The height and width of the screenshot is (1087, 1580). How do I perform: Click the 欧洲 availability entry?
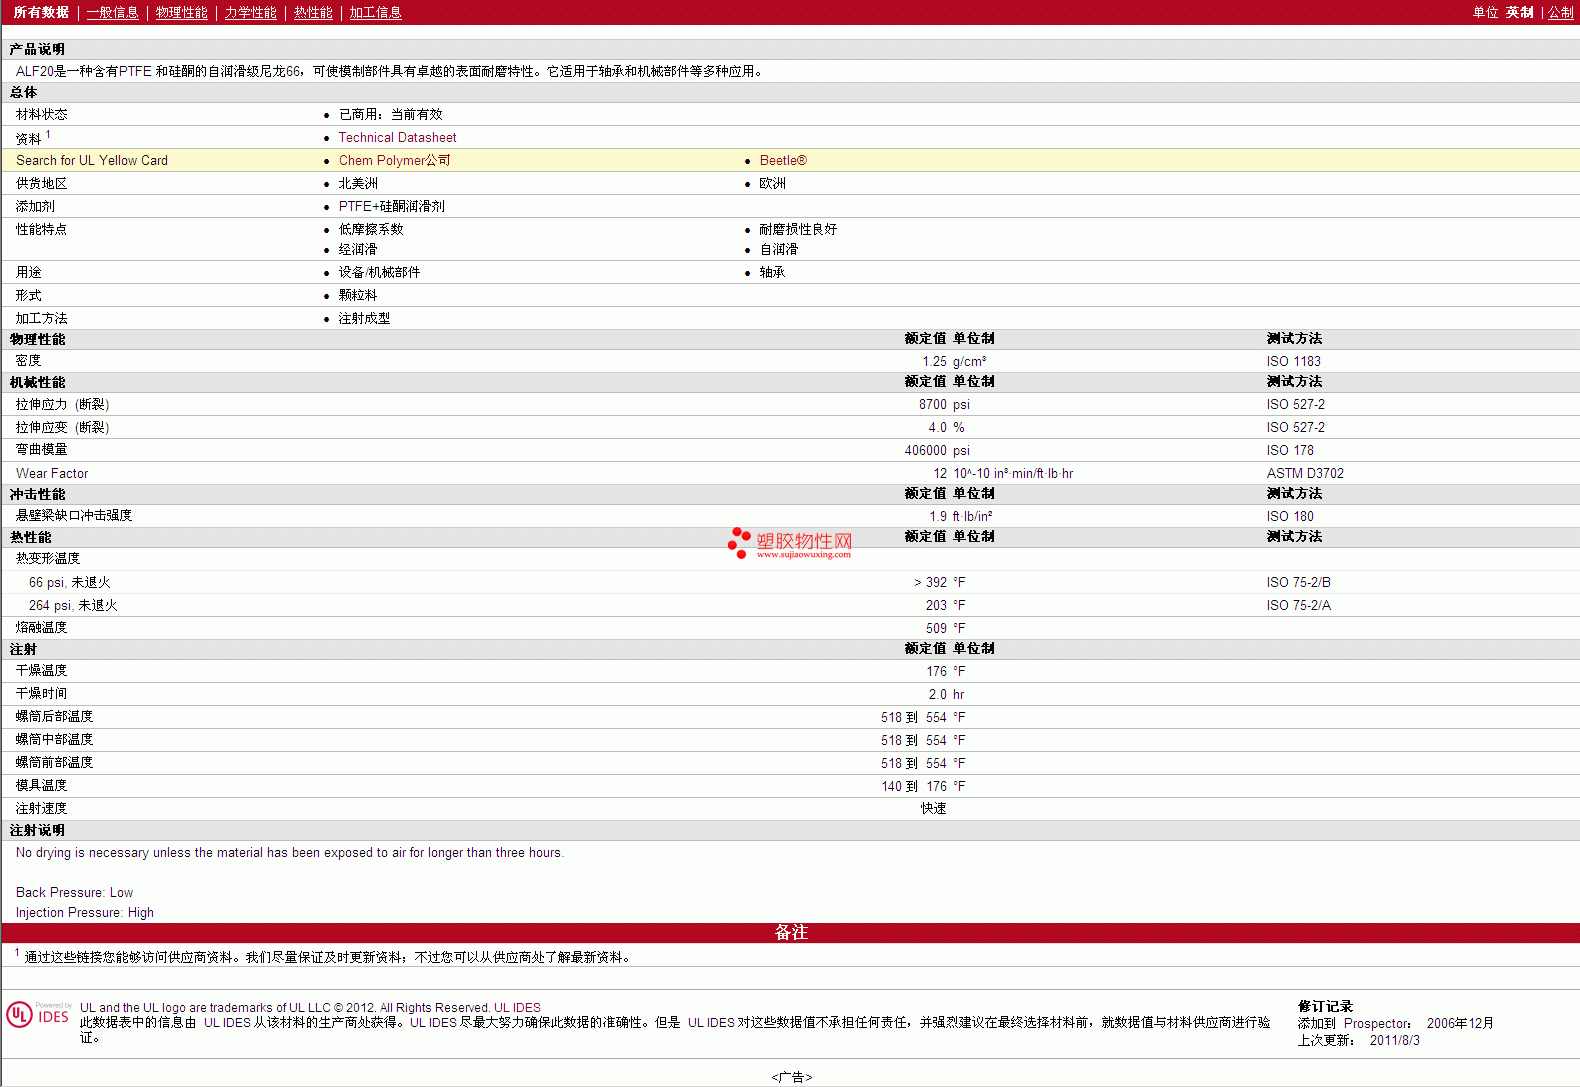(x=772, y=183)
